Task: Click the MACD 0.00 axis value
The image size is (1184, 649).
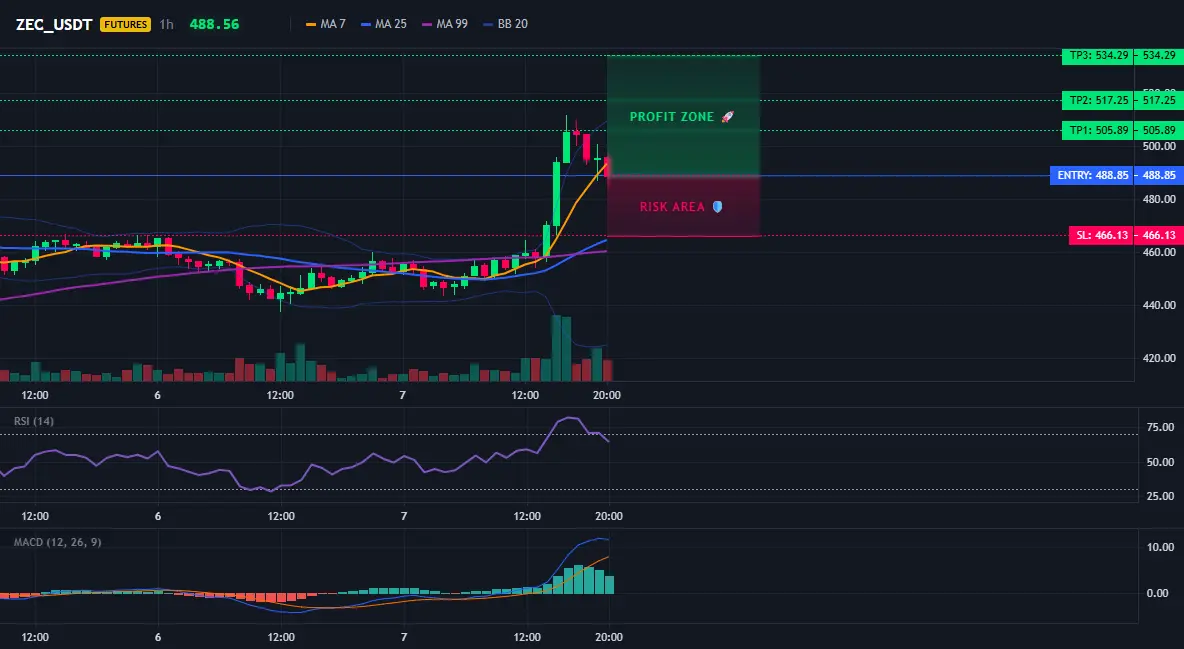Action: [1158, 593]
